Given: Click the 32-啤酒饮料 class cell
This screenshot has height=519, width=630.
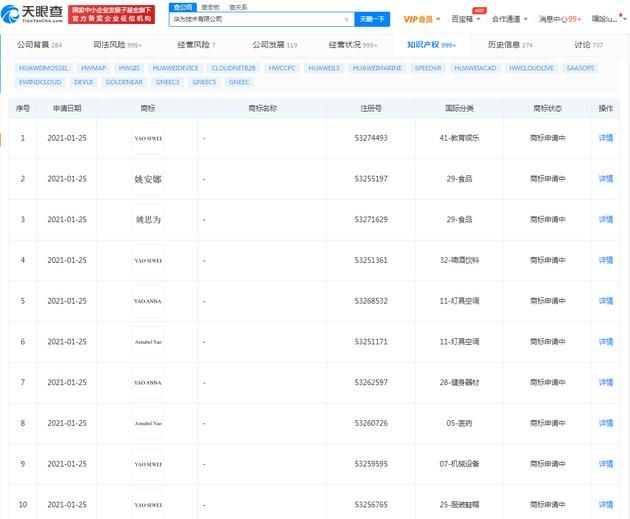Looking at the screenshot, I should (x=459, y=260).
